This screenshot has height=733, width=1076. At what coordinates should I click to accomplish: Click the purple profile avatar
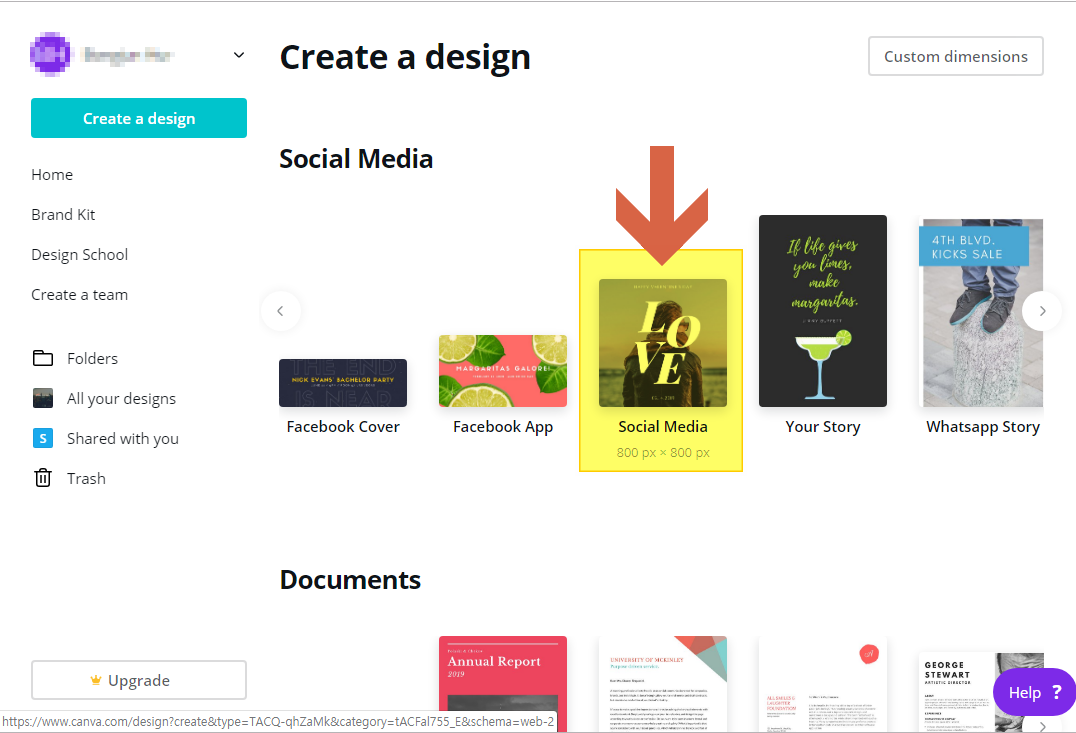pos(50,54)
